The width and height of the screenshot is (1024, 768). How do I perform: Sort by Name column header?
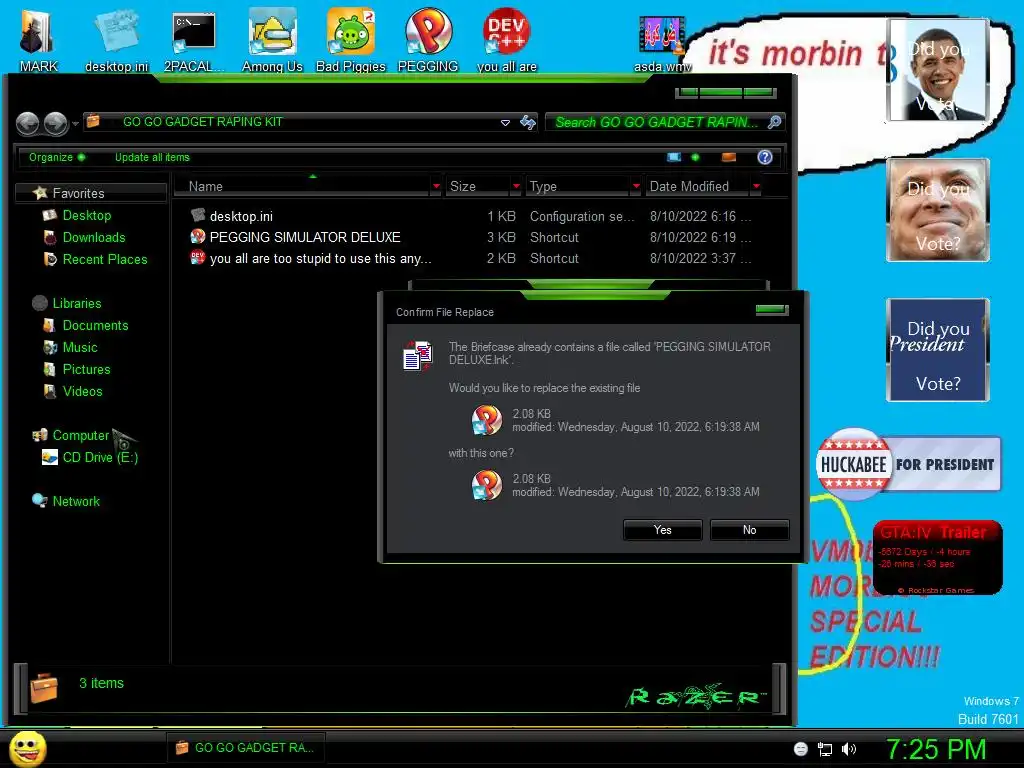coord(308,186)
